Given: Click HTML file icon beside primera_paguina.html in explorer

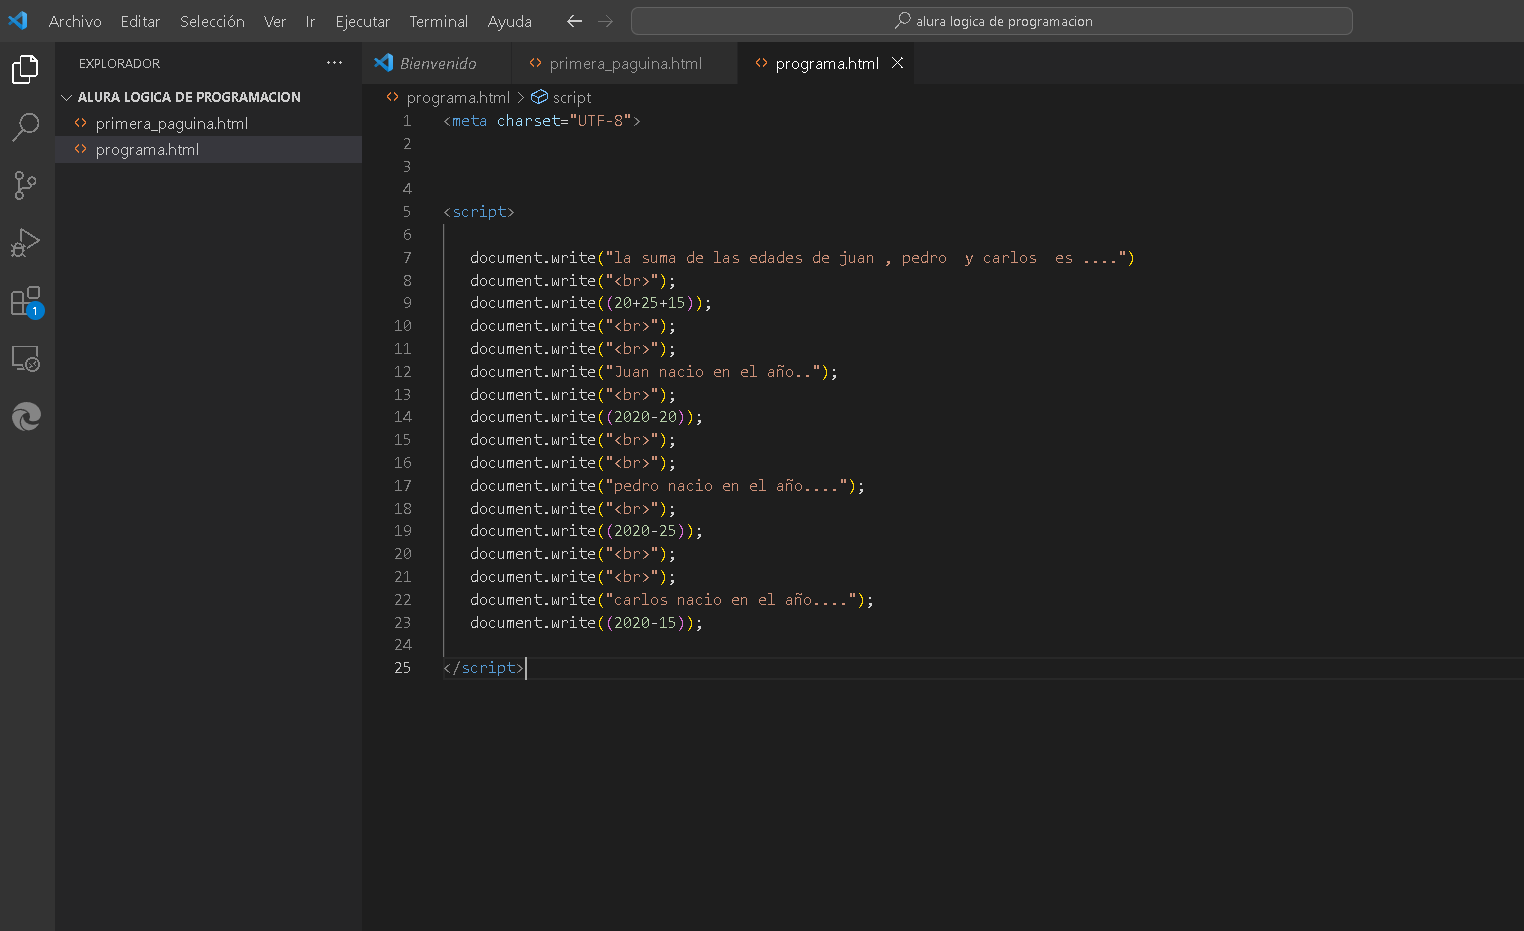Looking at the screenshot, I should coord(81,123).
